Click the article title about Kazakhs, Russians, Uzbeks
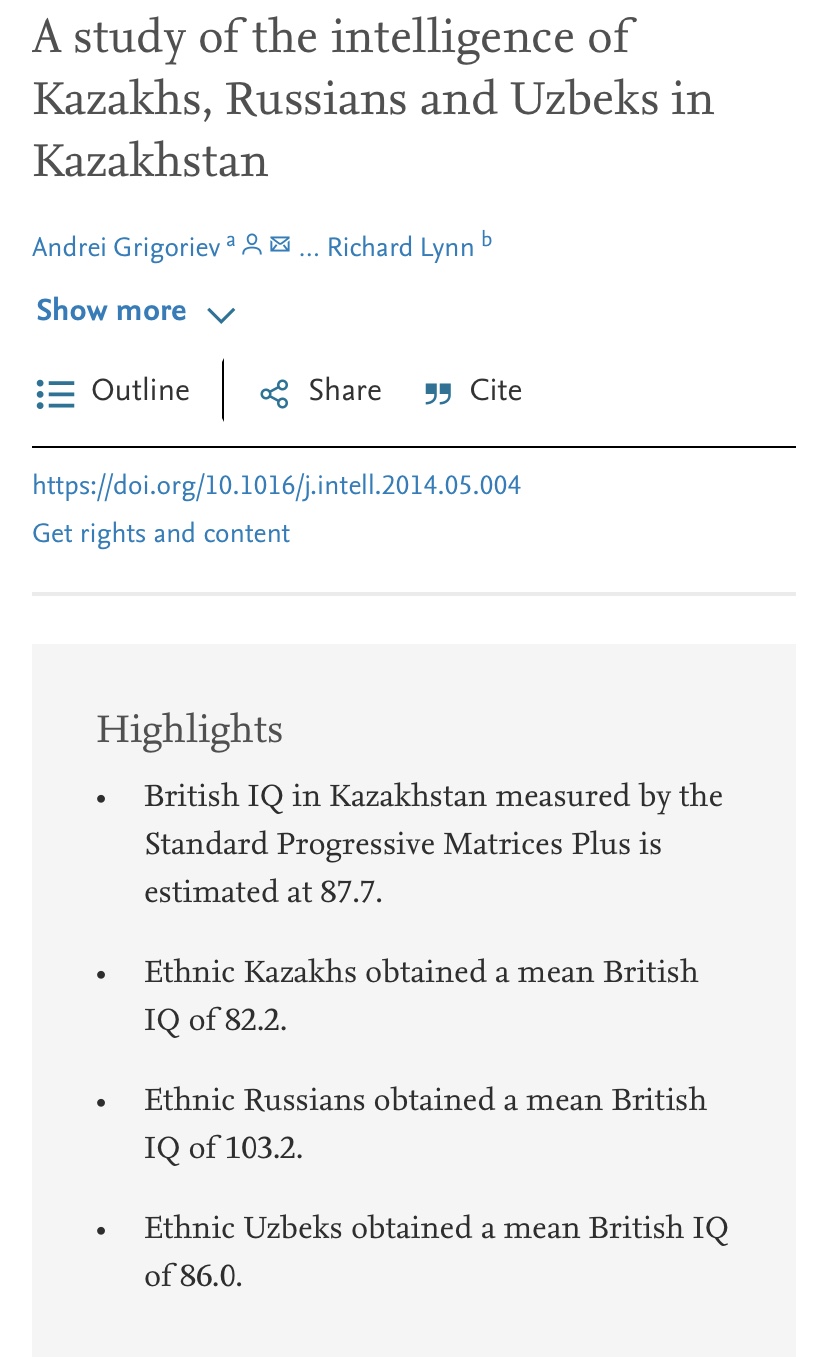This screenshot has width=823, height=1357. coord(373,98)
